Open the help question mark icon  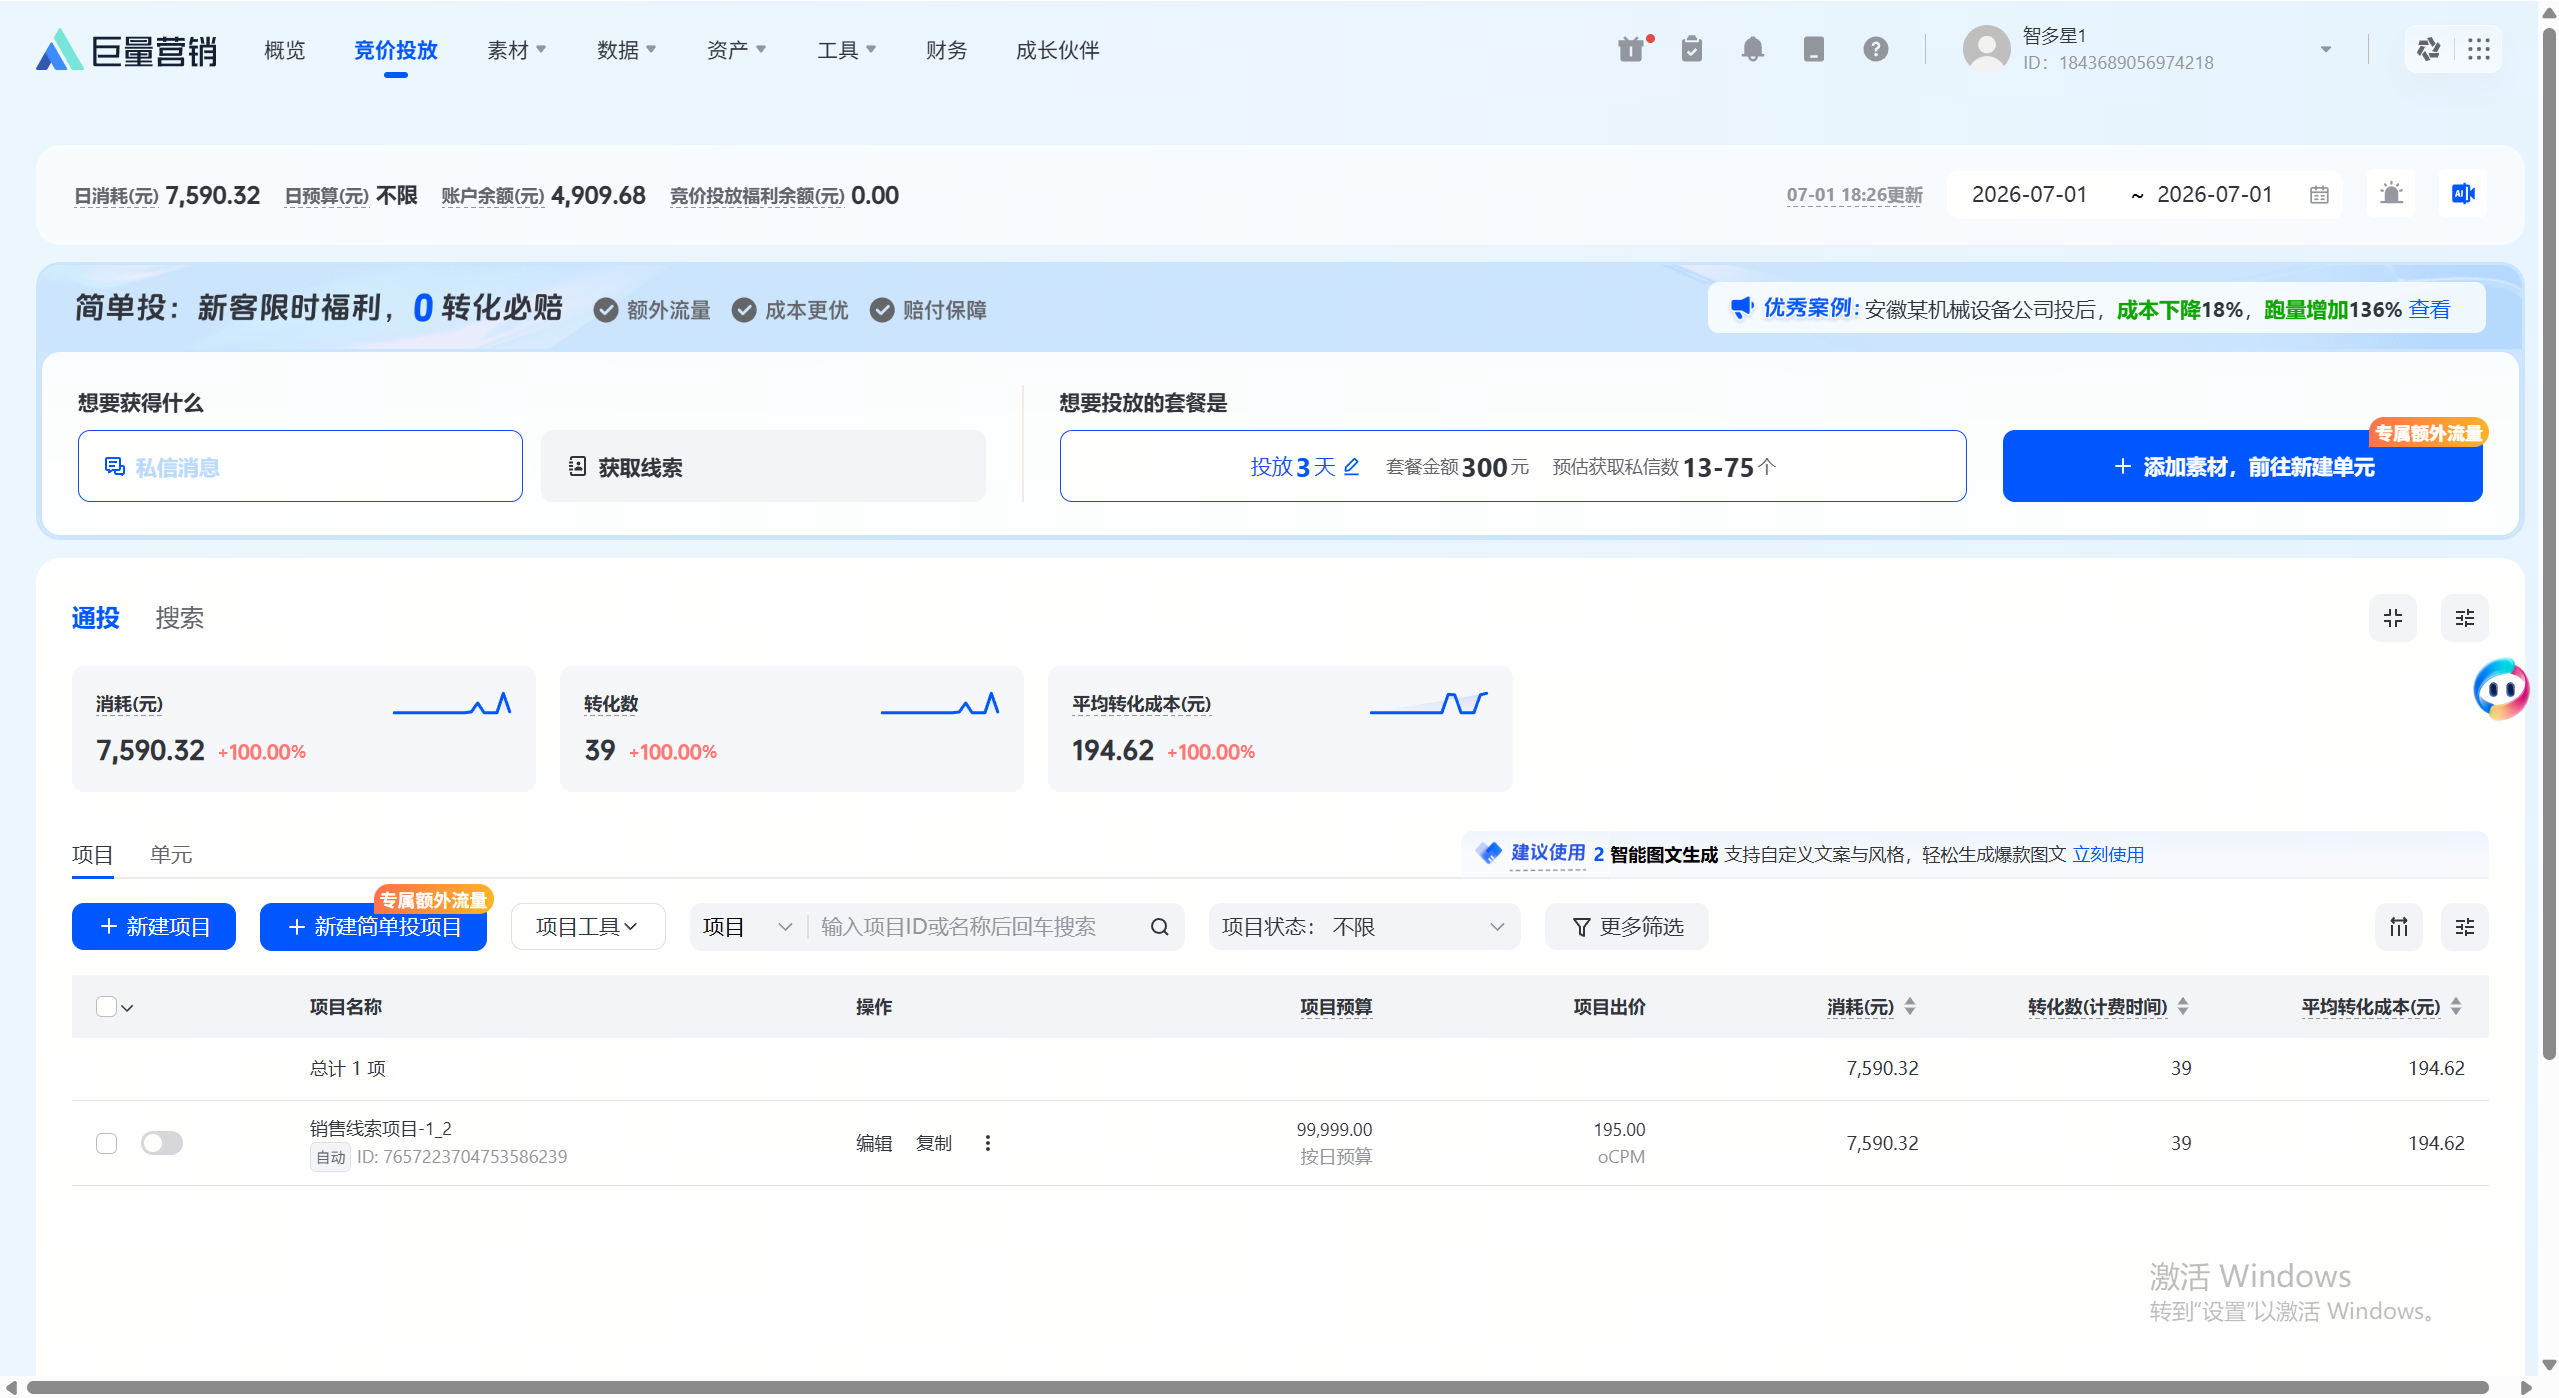tap(1875, 49)
